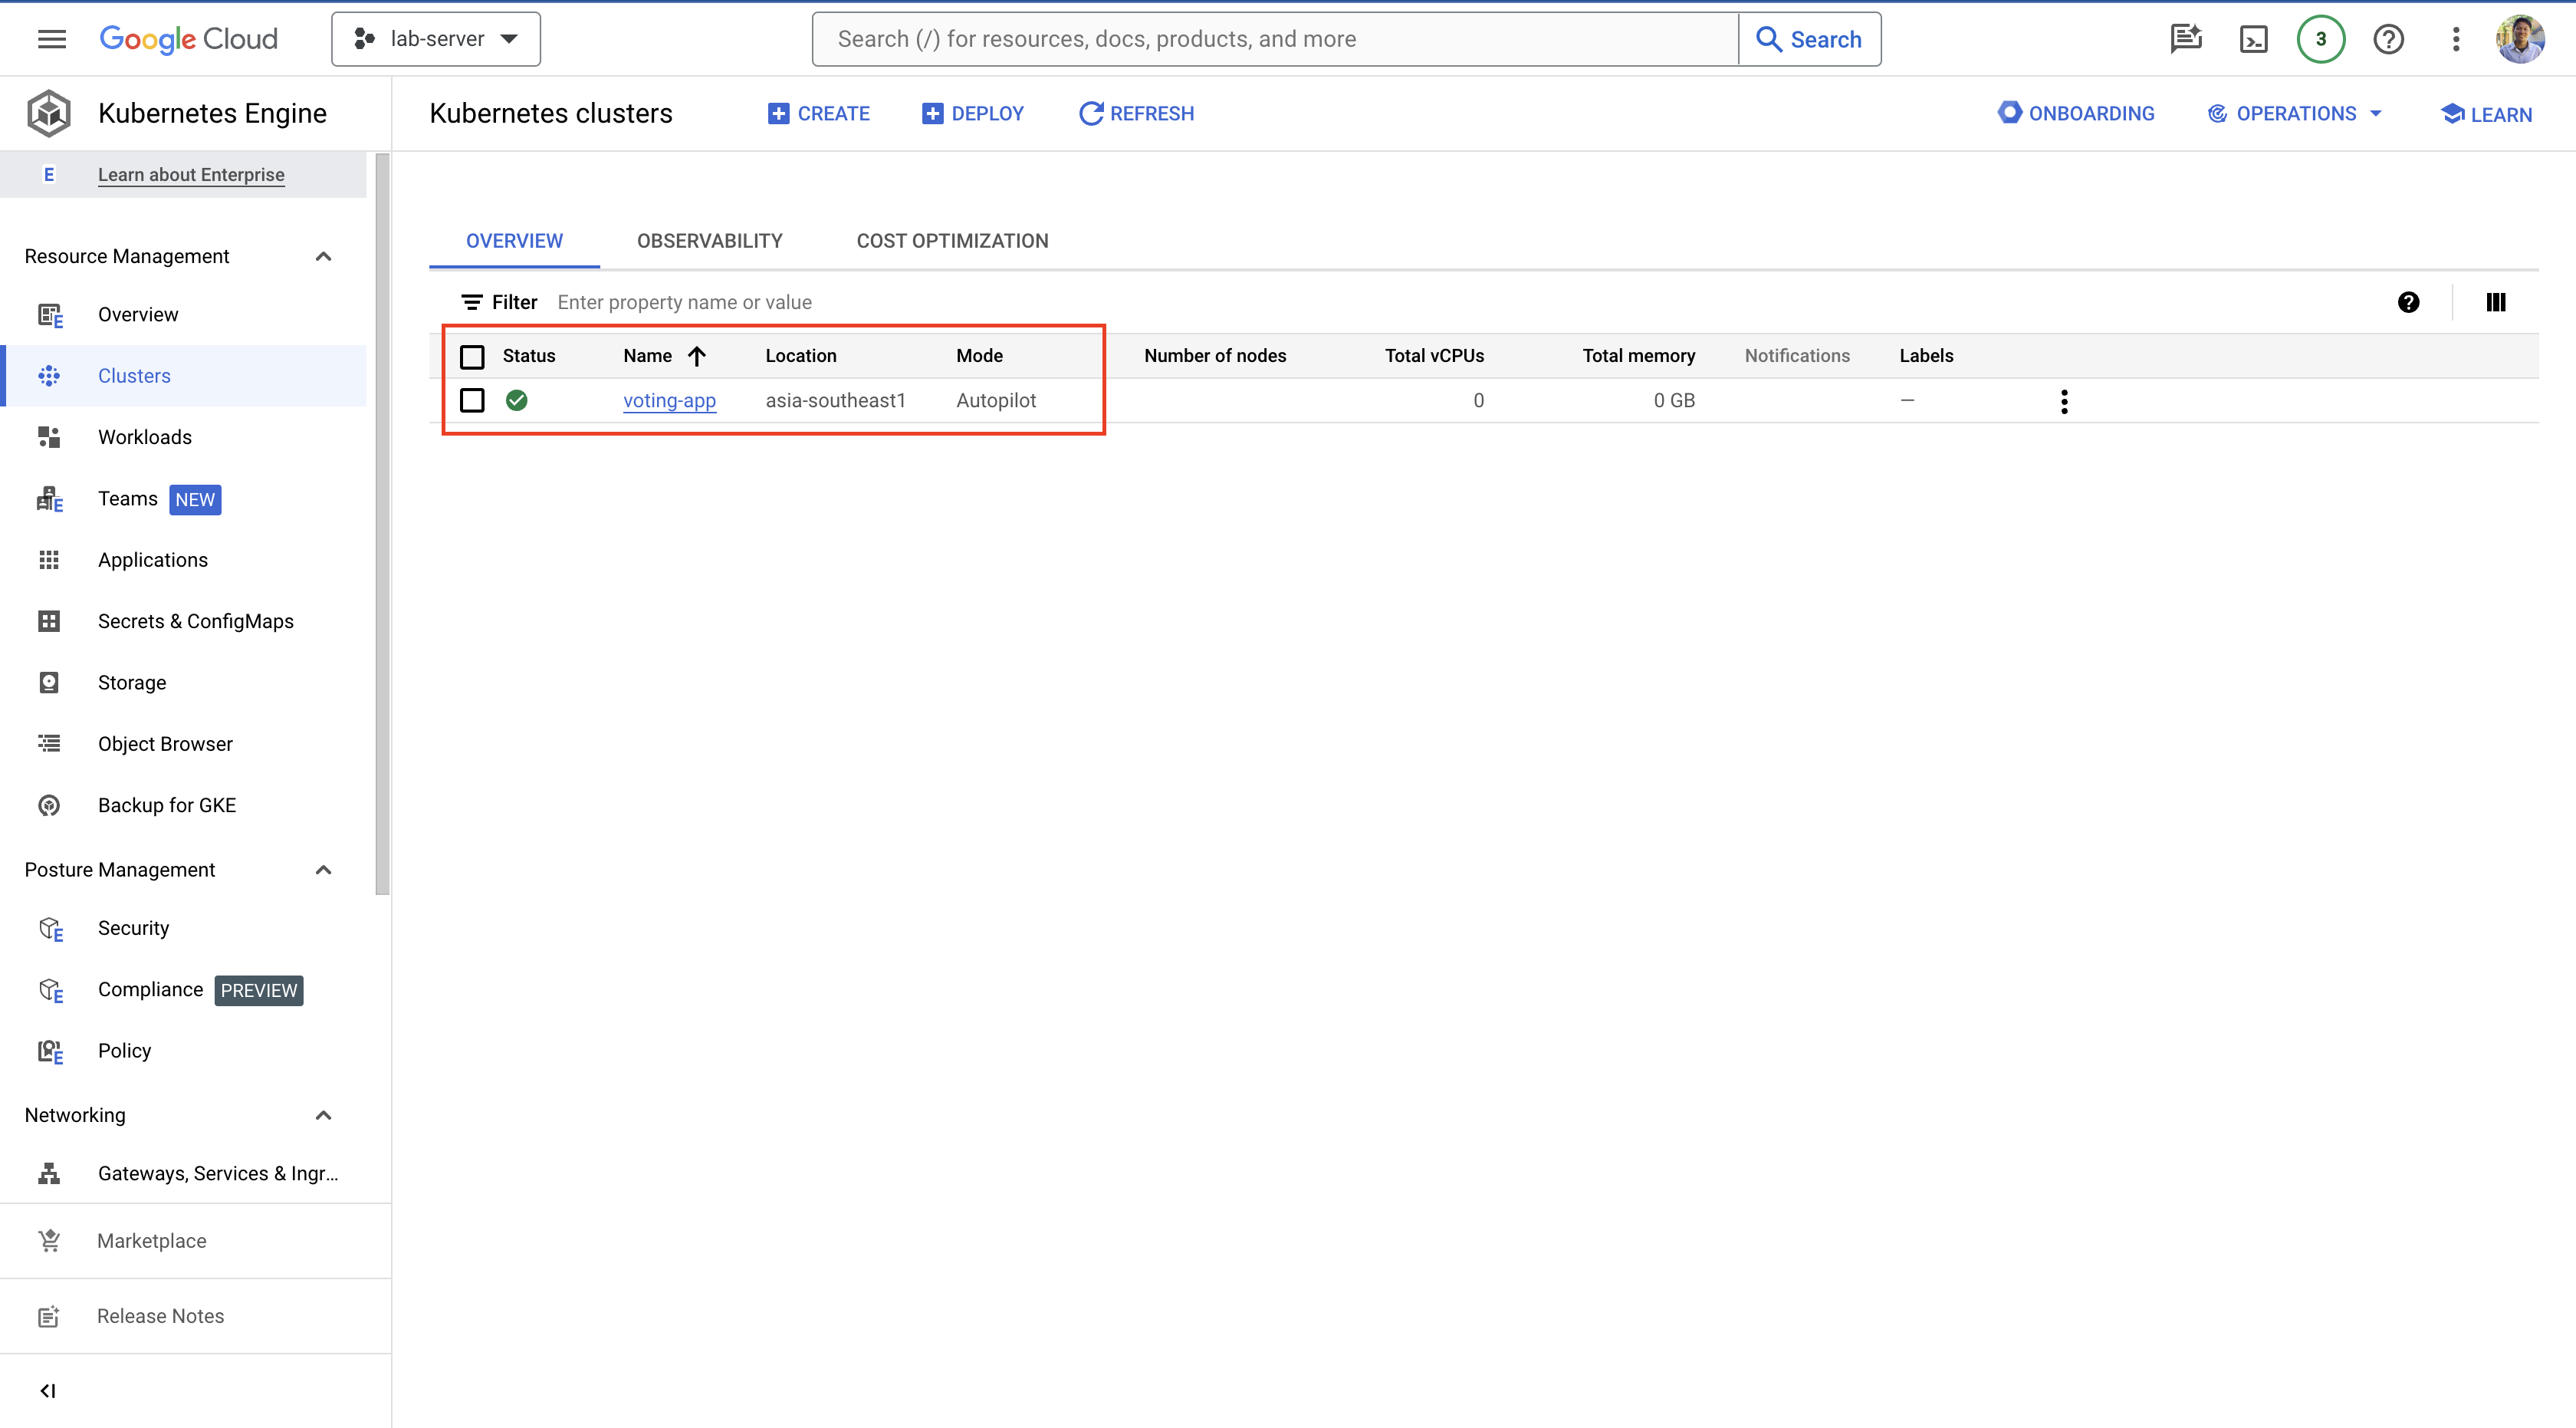Screen dimensions: 2576x1428
Task: Click the Learn icon
Action: [2453, 113]
